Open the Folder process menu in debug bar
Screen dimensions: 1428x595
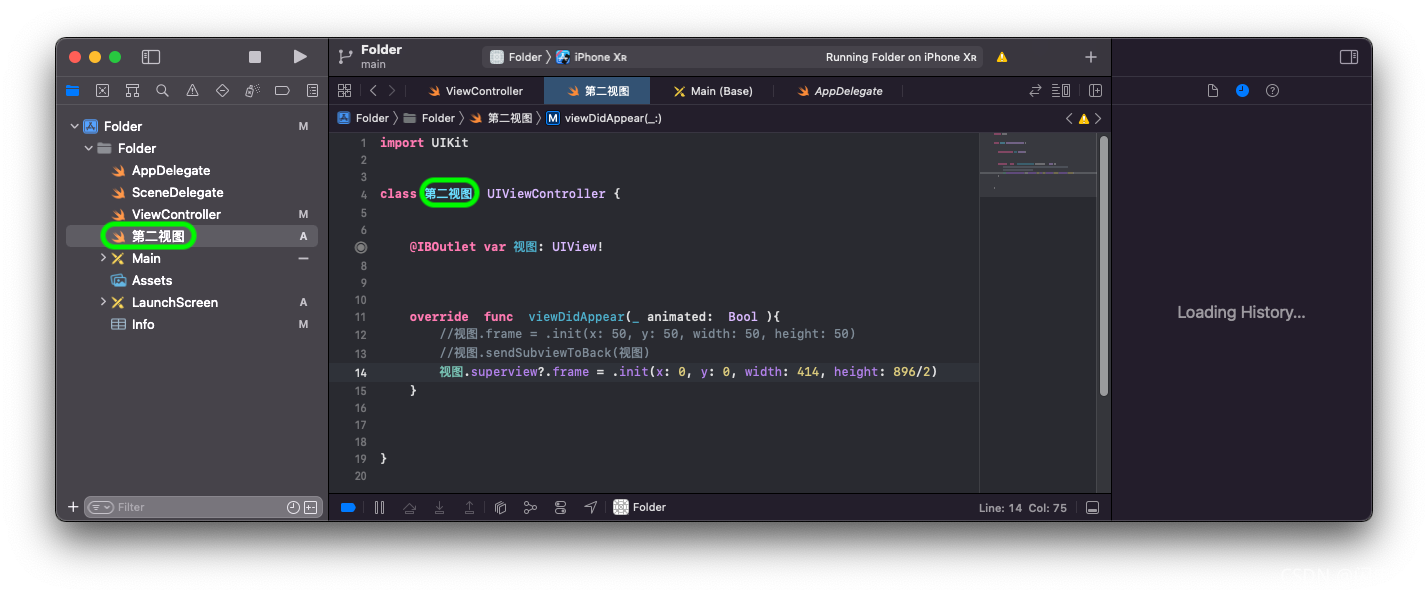(x=640, y=508)
